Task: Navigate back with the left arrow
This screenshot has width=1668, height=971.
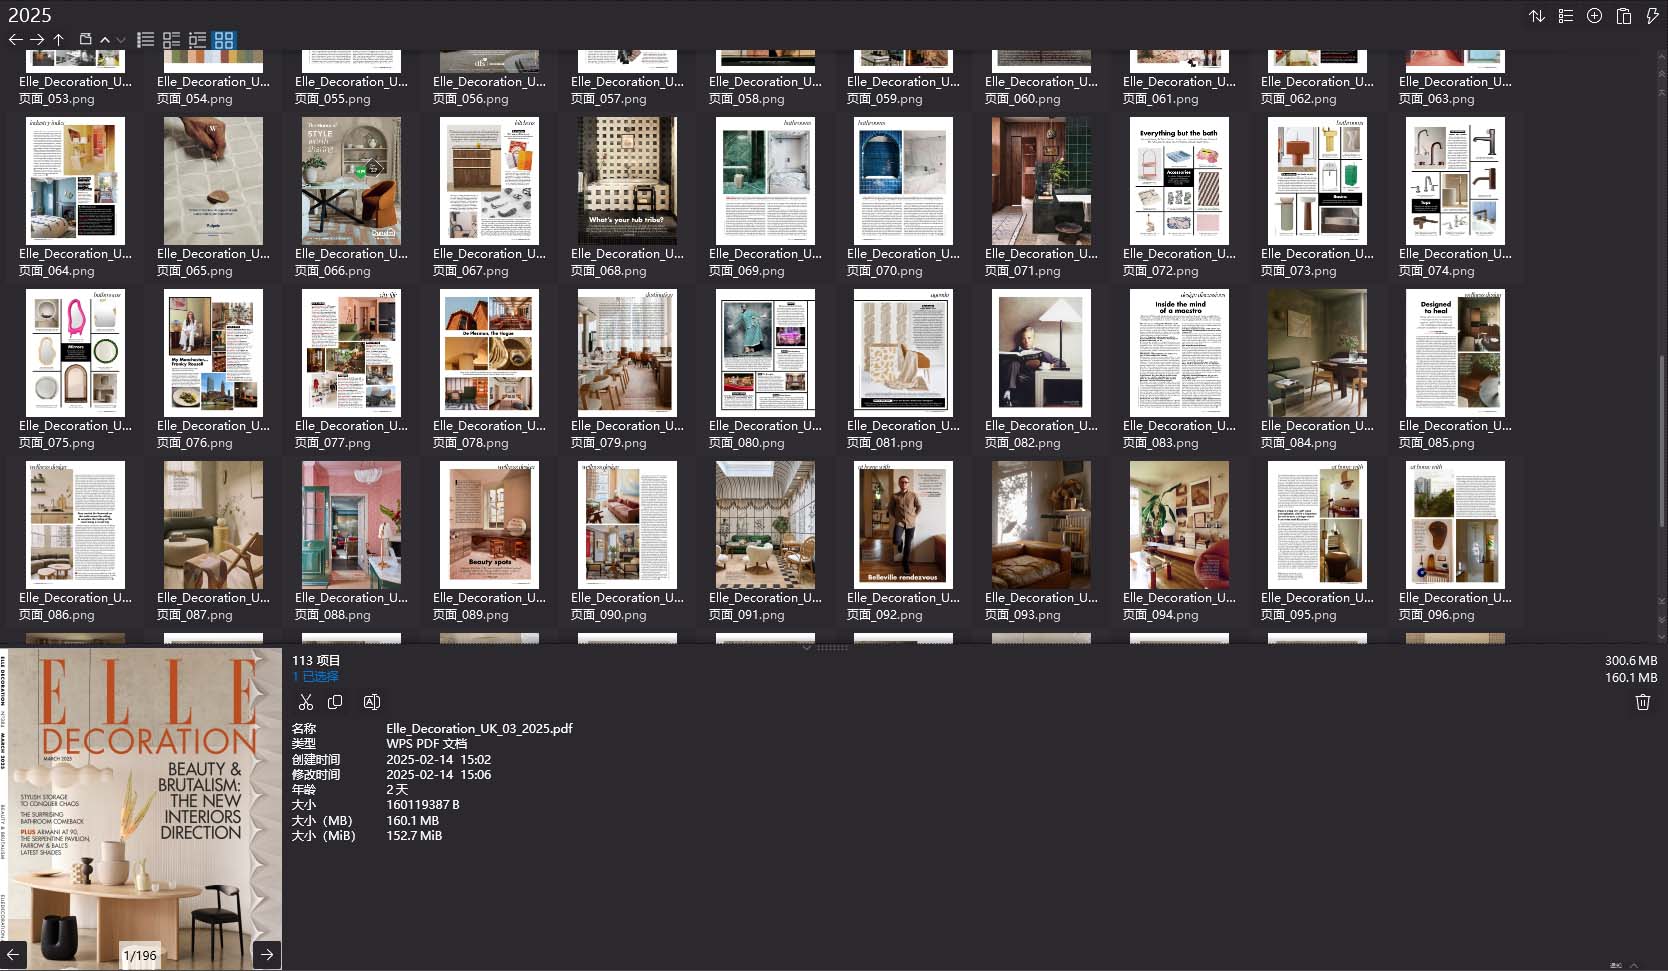Action: click(15, 40)
